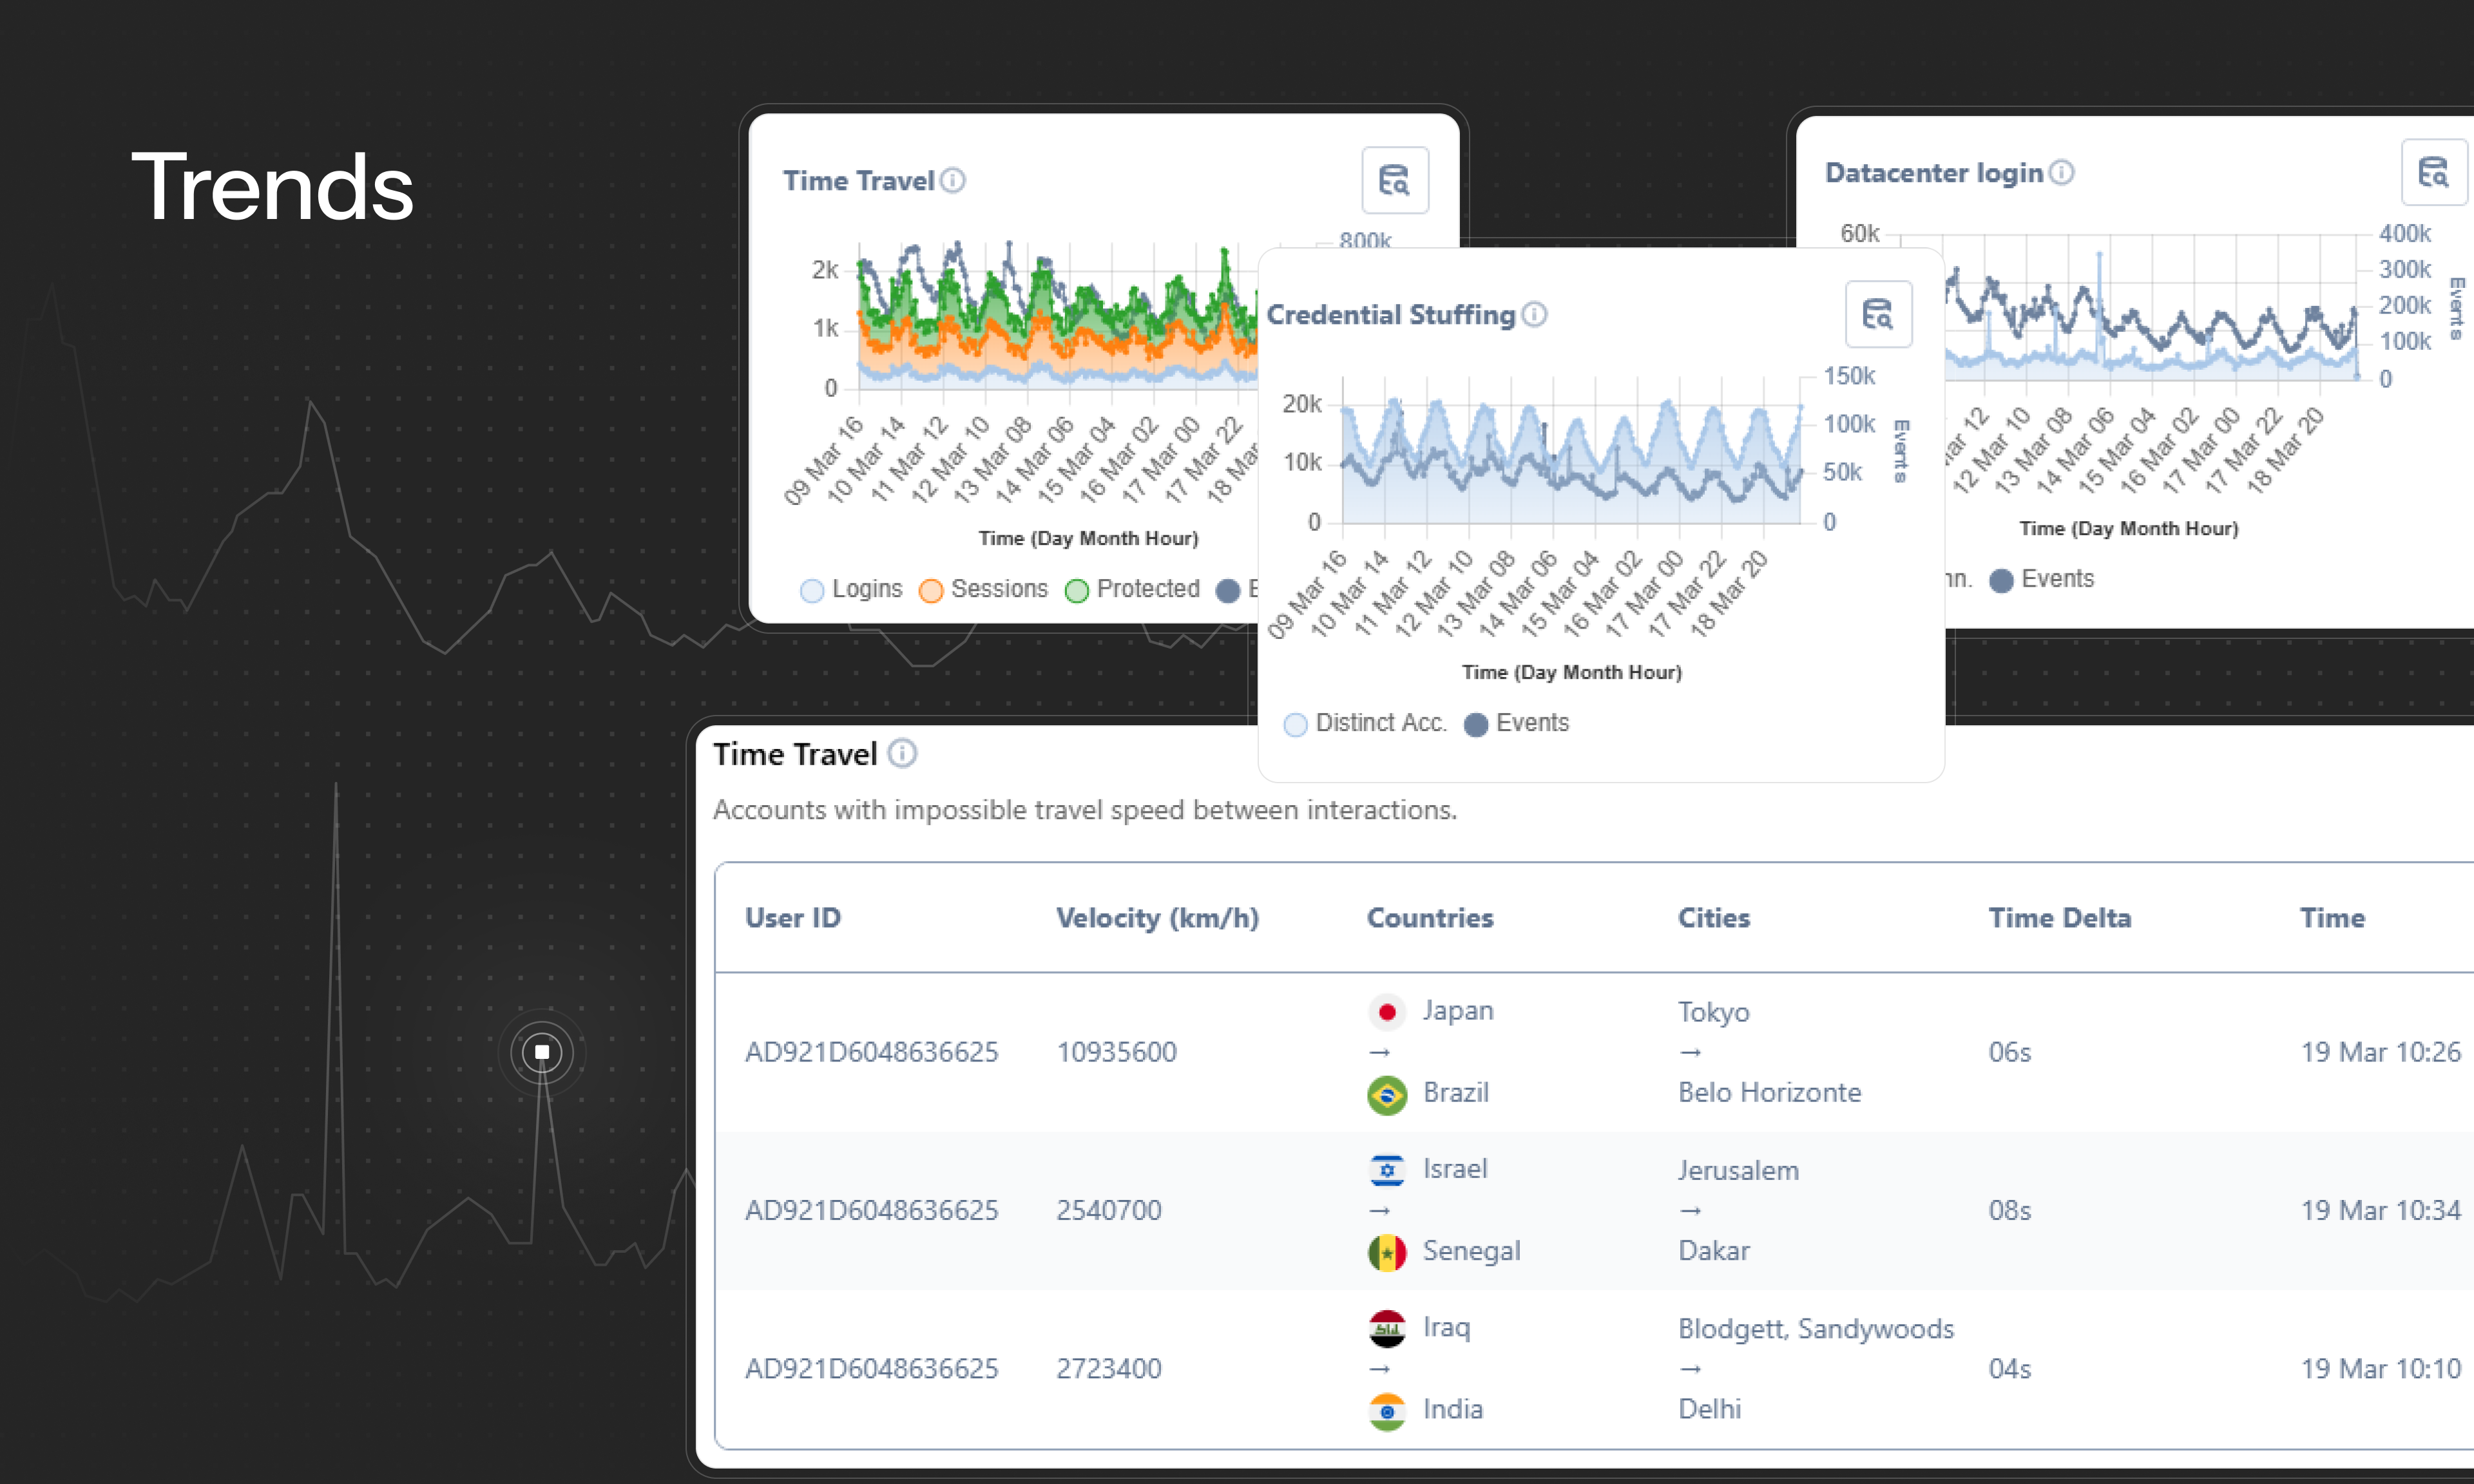
Task: Click info icon beside Time Travel chart title
Action: click(953, 180)
